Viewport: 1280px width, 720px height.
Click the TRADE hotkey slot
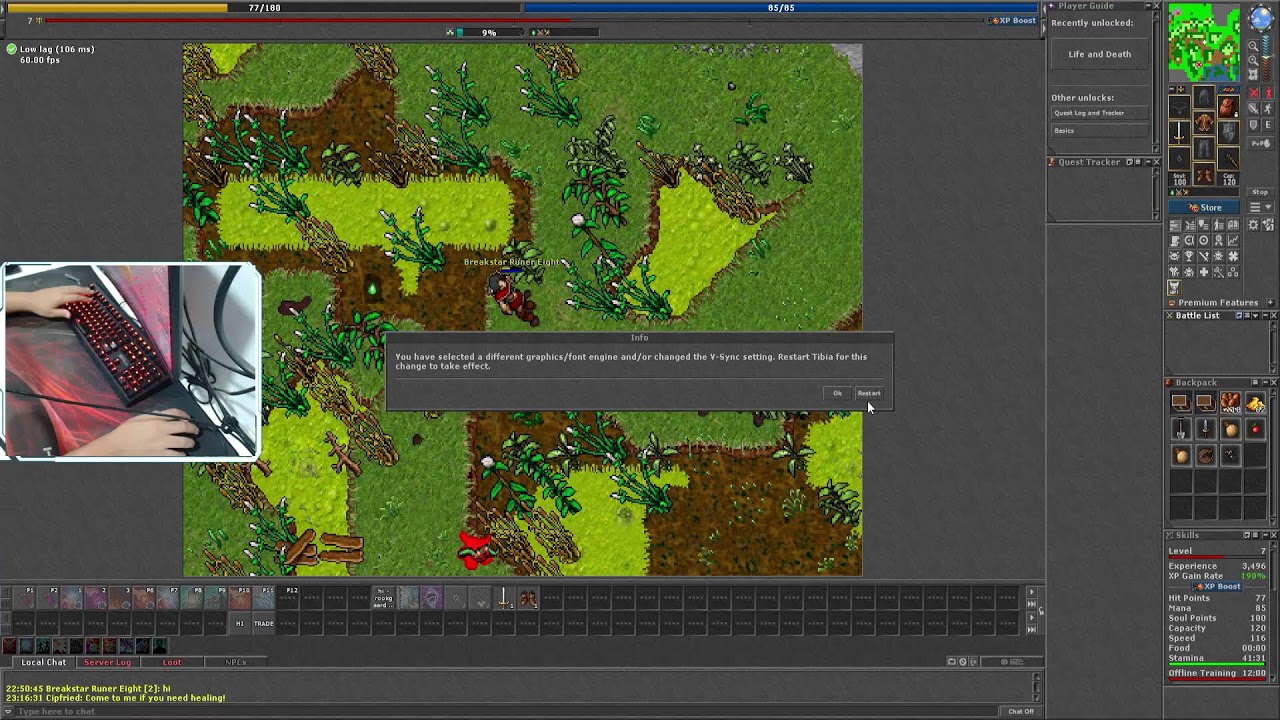pos(263,623)
